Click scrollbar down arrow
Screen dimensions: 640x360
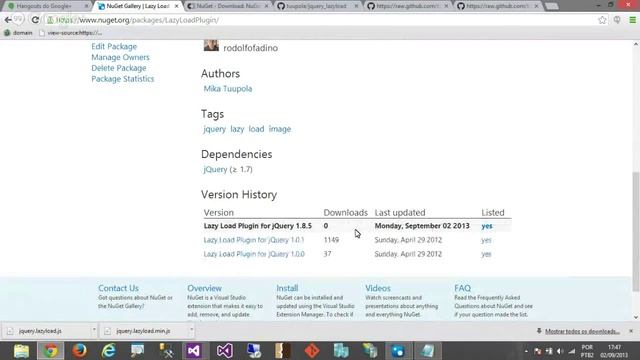[636, 317]
